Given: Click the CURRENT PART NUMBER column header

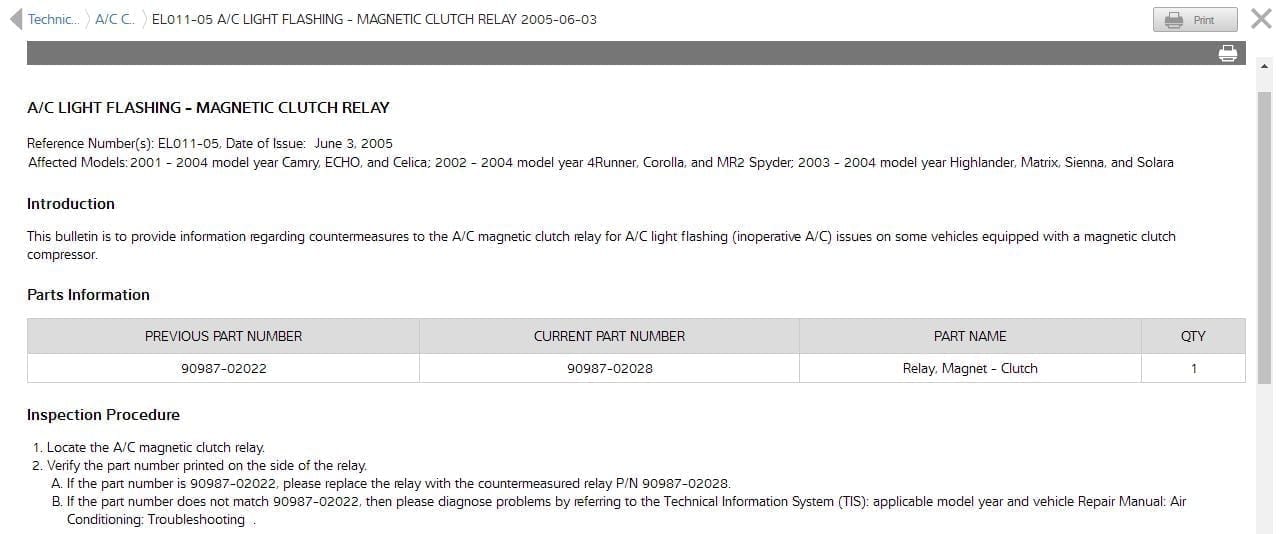Looking at the screenshot, I should click(x=609, y=336).
